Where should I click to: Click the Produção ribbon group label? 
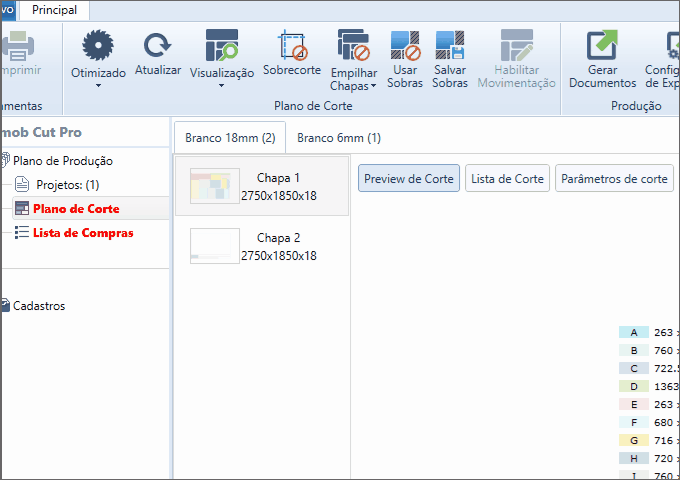point(636,106)
